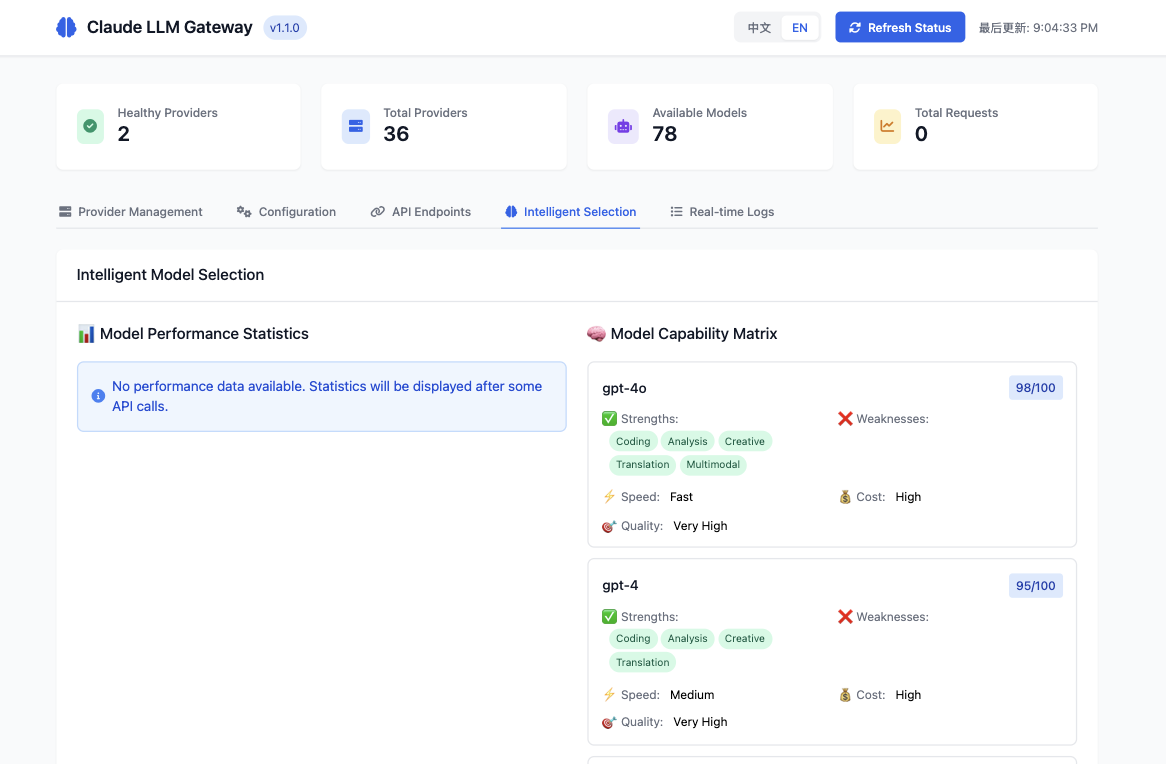Click the chart Total Requests icon
The height and width of the screenshot is (764, 1166).
tap(887, 126)
